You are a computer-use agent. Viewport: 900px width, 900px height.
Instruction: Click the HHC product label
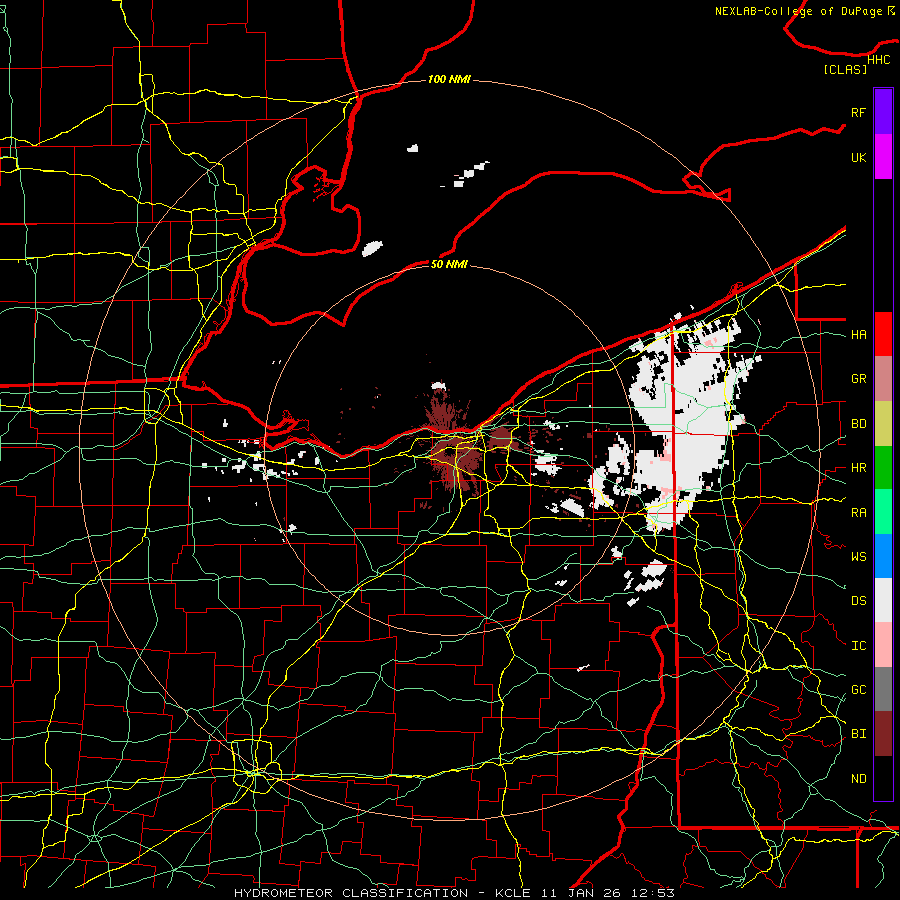pyautogui.click(x=879, y=60)
